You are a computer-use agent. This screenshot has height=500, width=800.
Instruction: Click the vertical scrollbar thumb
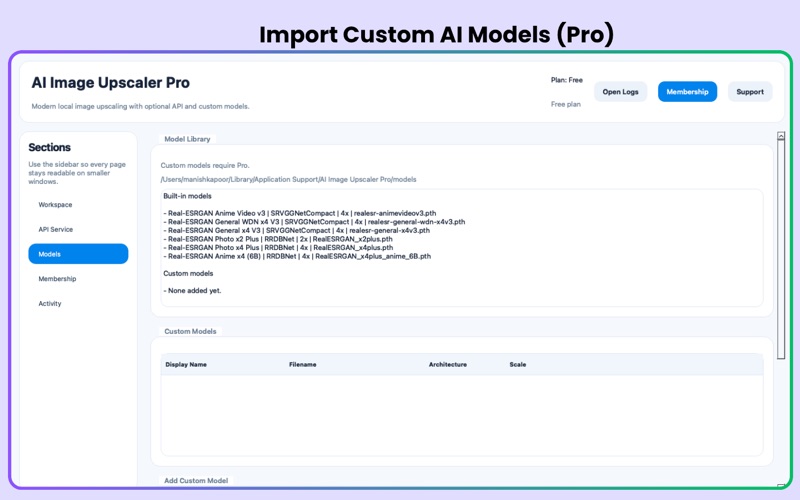tap(781, 250)
